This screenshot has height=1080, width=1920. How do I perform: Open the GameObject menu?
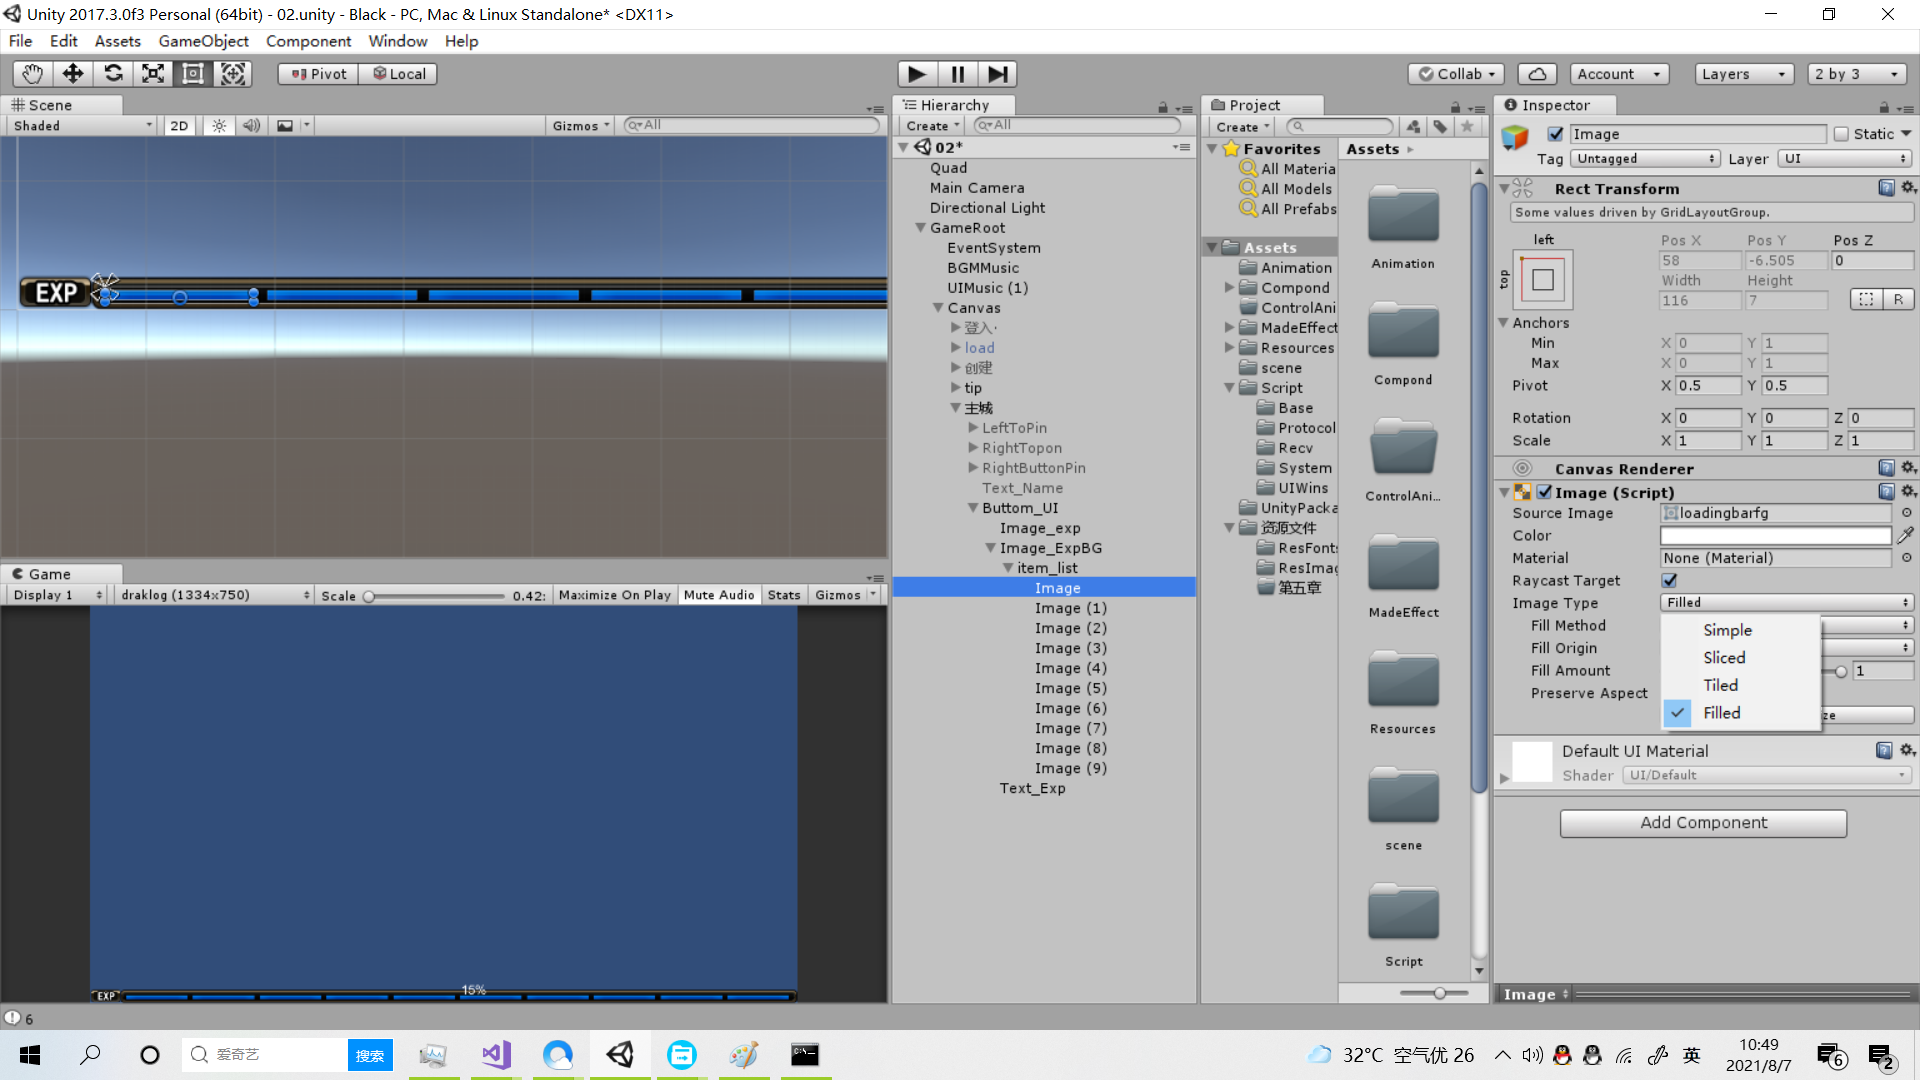(203, 41)
